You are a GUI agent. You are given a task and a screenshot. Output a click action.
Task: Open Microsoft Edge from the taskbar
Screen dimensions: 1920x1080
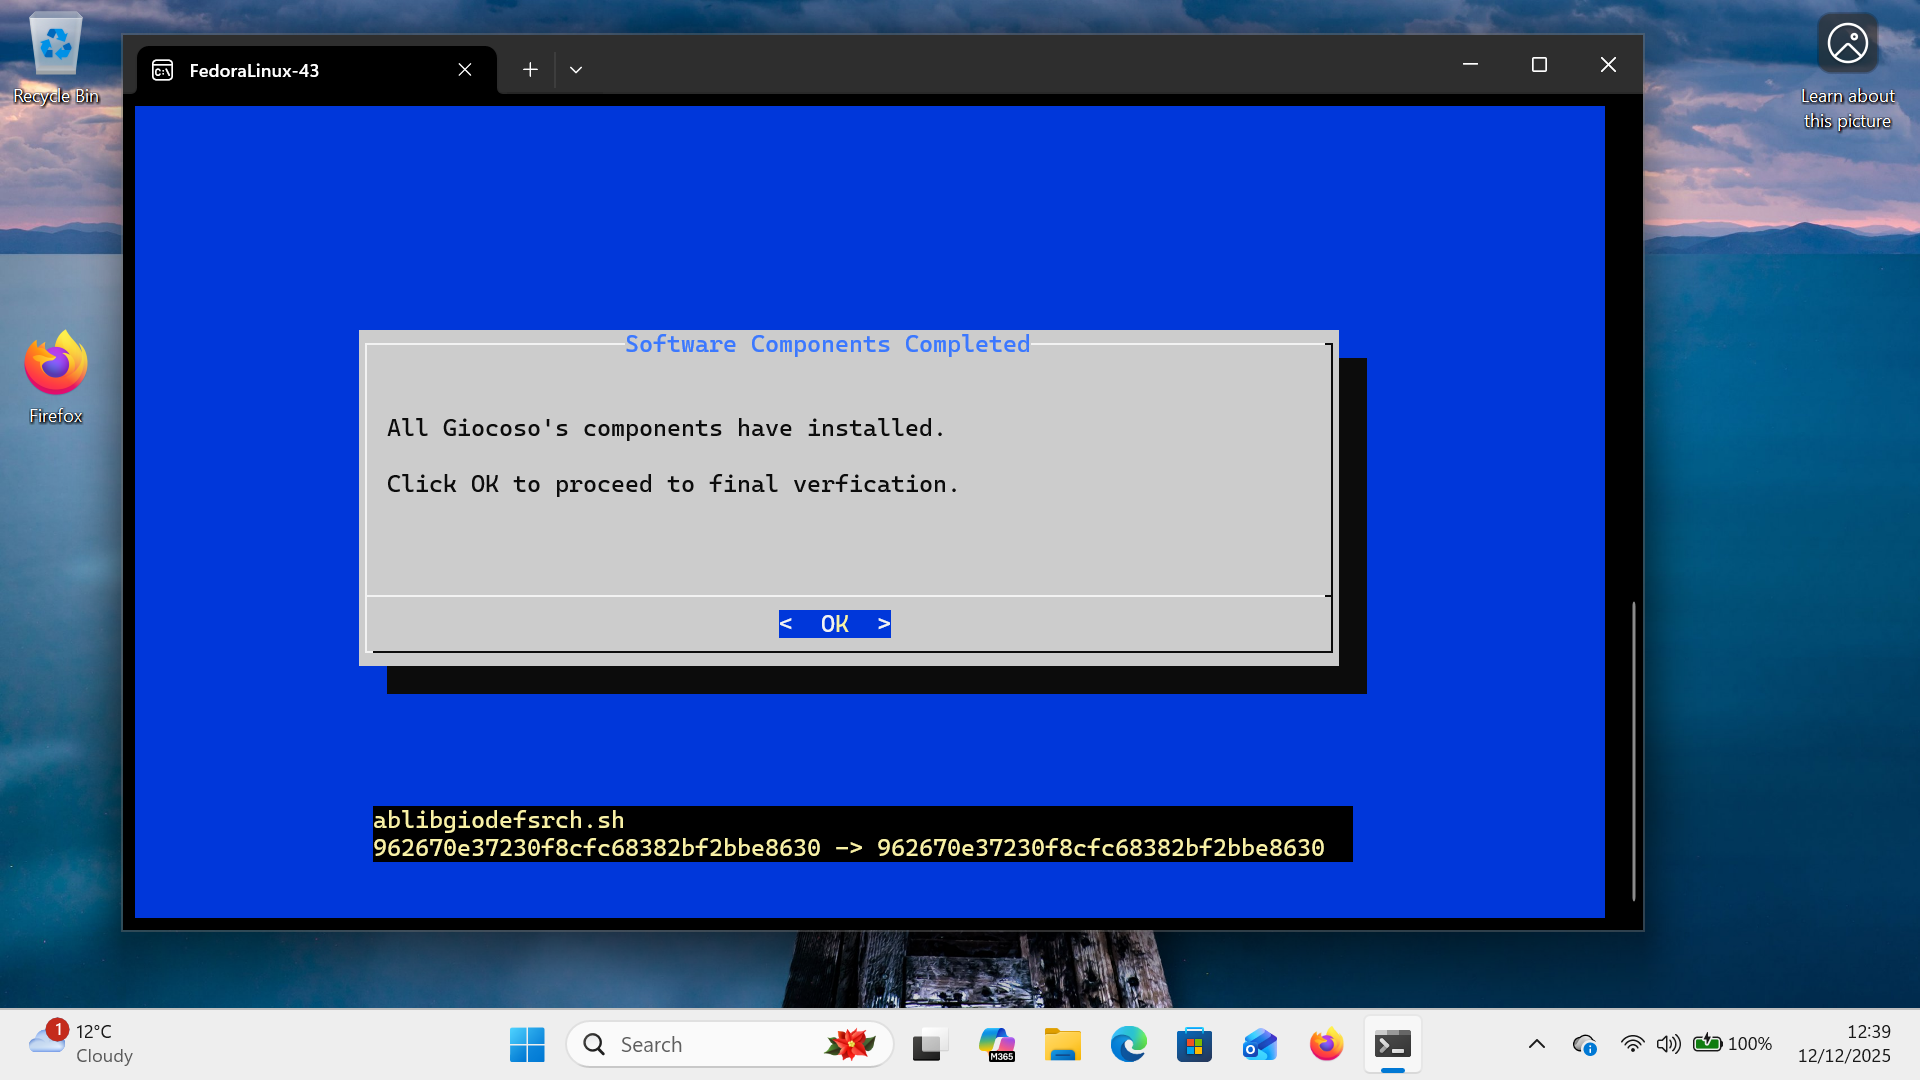click(x=1129, y=1043)
